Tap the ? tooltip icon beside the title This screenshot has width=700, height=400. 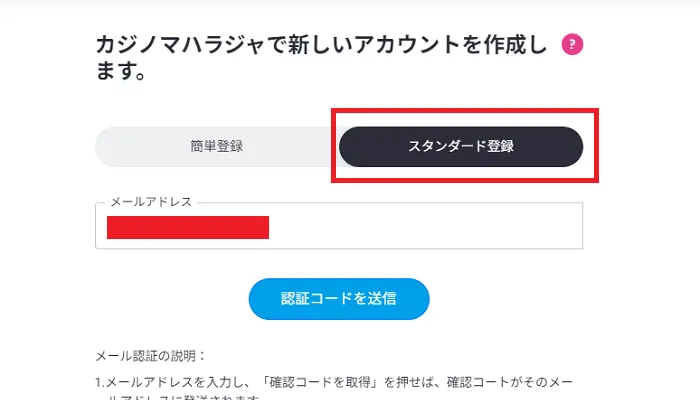coord(572,44)
